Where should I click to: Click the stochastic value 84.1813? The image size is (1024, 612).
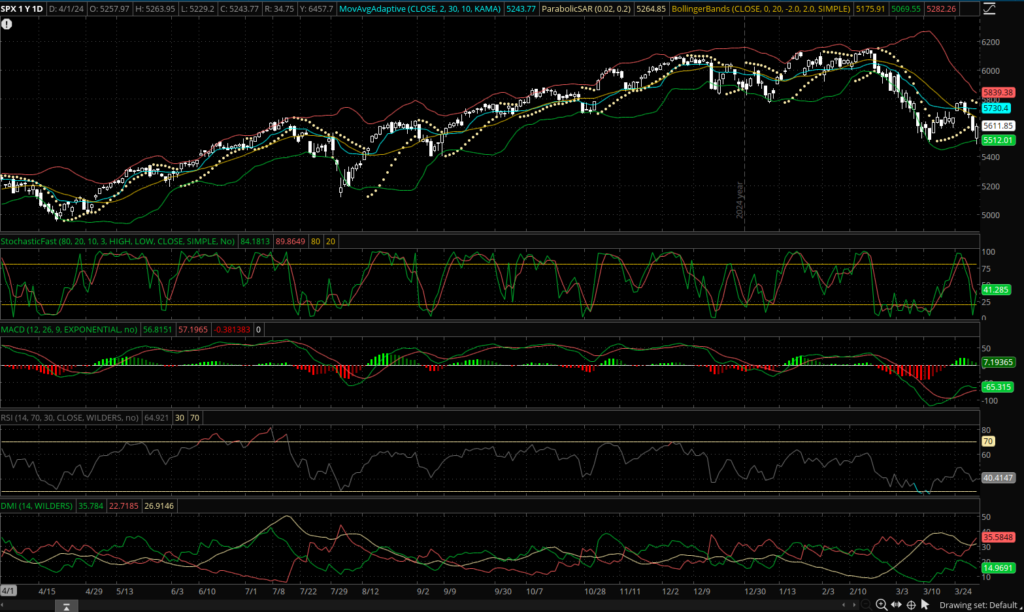pyautogui.click(x=255, y=241)
